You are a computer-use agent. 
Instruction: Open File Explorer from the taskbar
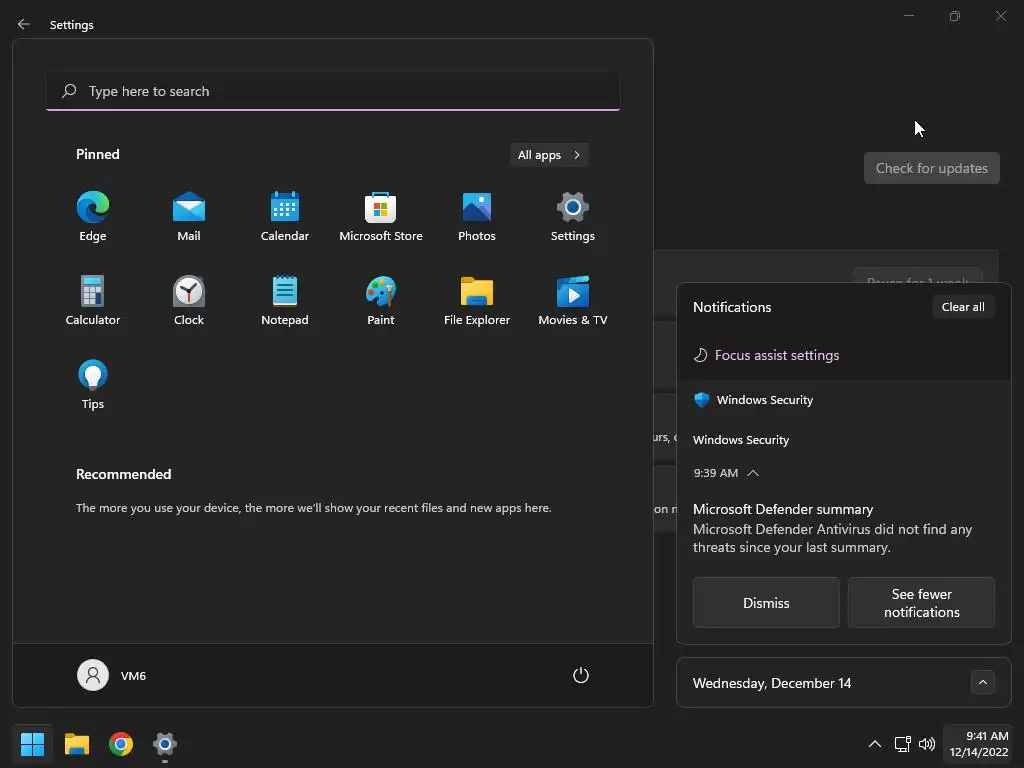[77, 744]
